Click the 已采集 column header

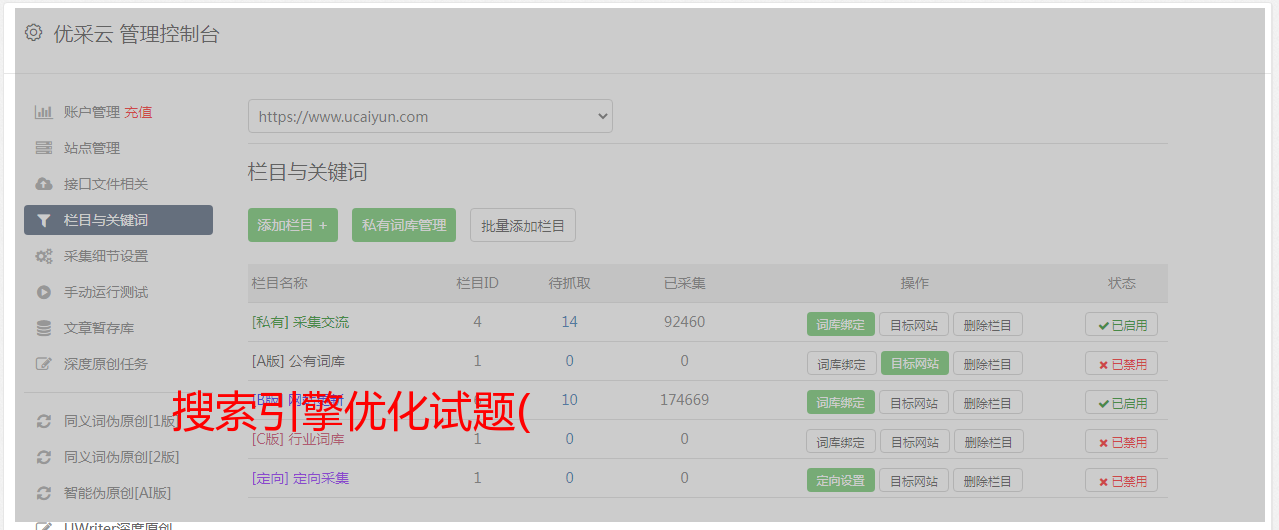[685, 283]
